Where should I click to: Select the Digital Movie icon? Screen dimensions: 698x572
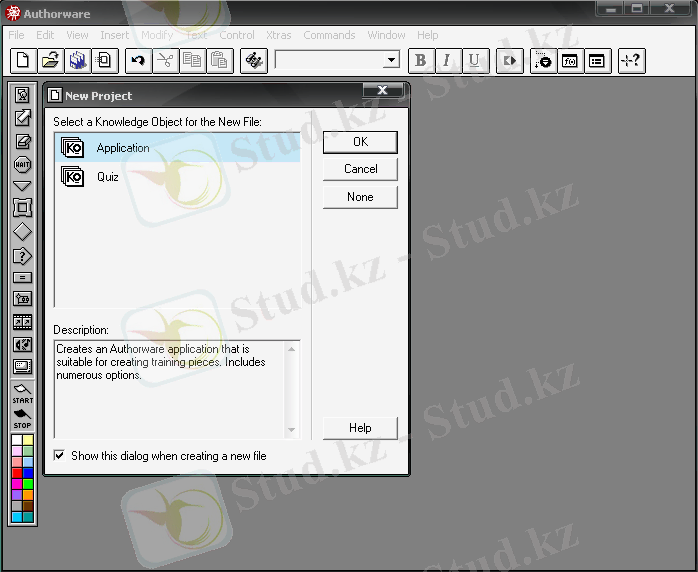click(x=22, y=322)
